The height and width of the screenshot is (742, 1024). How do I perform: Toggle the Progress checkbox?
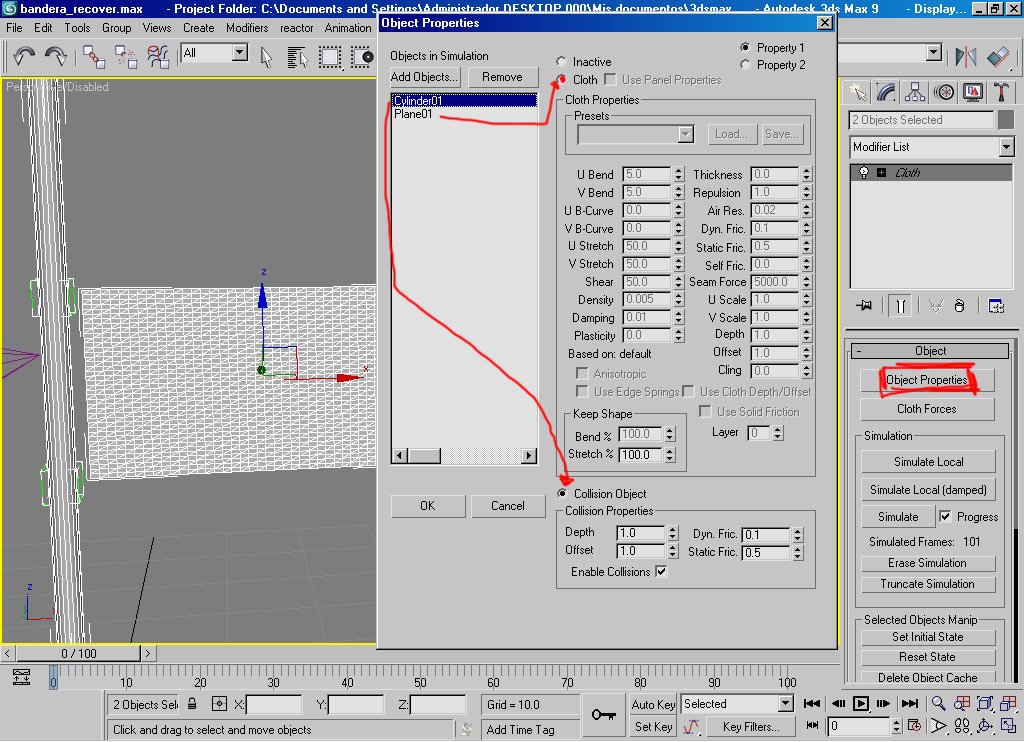tap(945, 516)
